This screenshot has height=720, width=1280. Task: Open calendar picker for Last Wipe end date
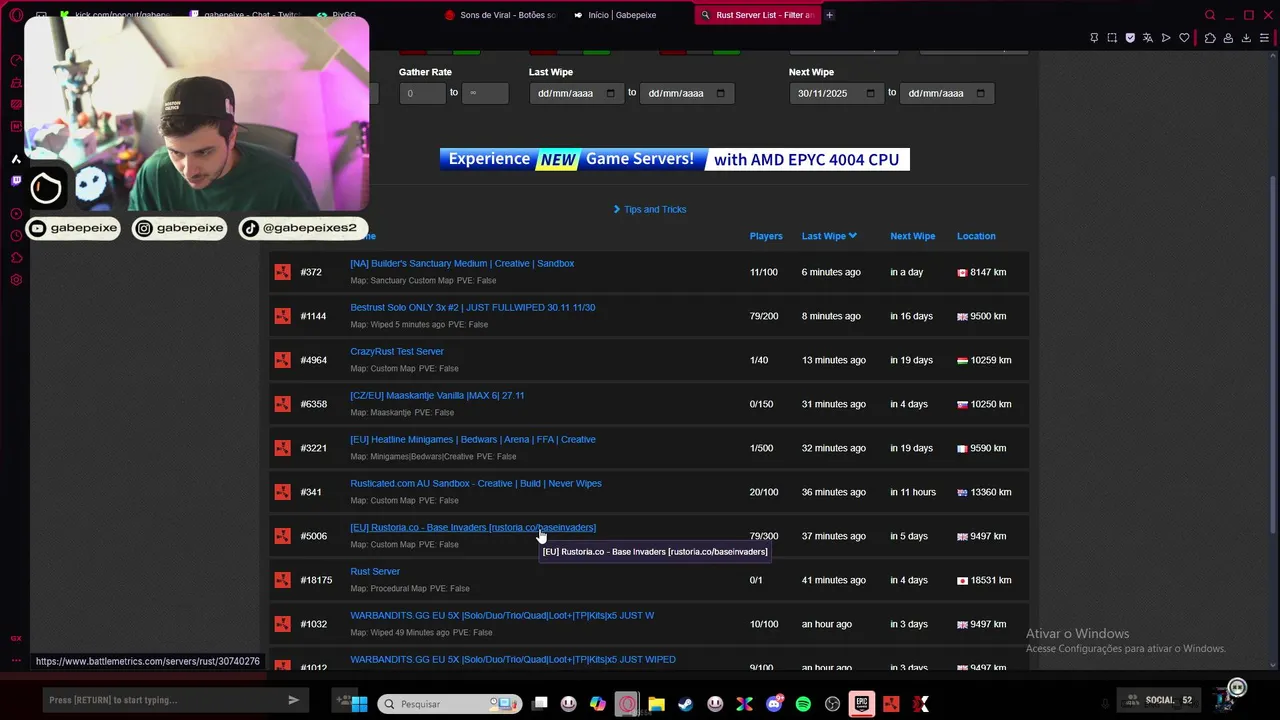coord(720,93)
